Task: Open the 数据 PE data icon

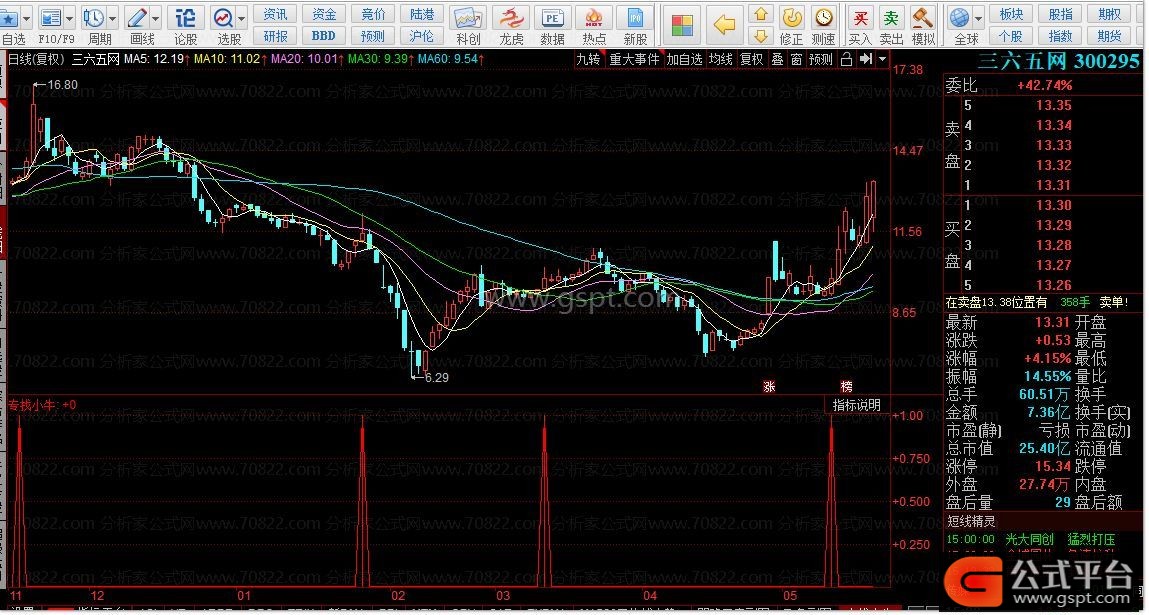Action: click(553, 18)
